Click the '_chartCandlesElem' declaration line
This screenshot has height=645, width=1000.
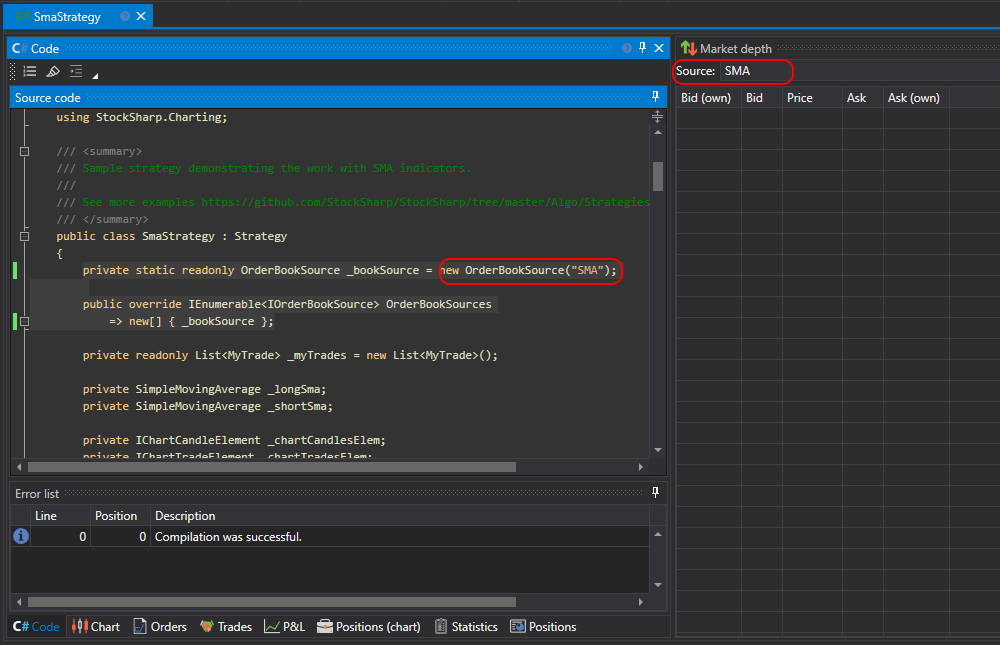tap(234, 440)
